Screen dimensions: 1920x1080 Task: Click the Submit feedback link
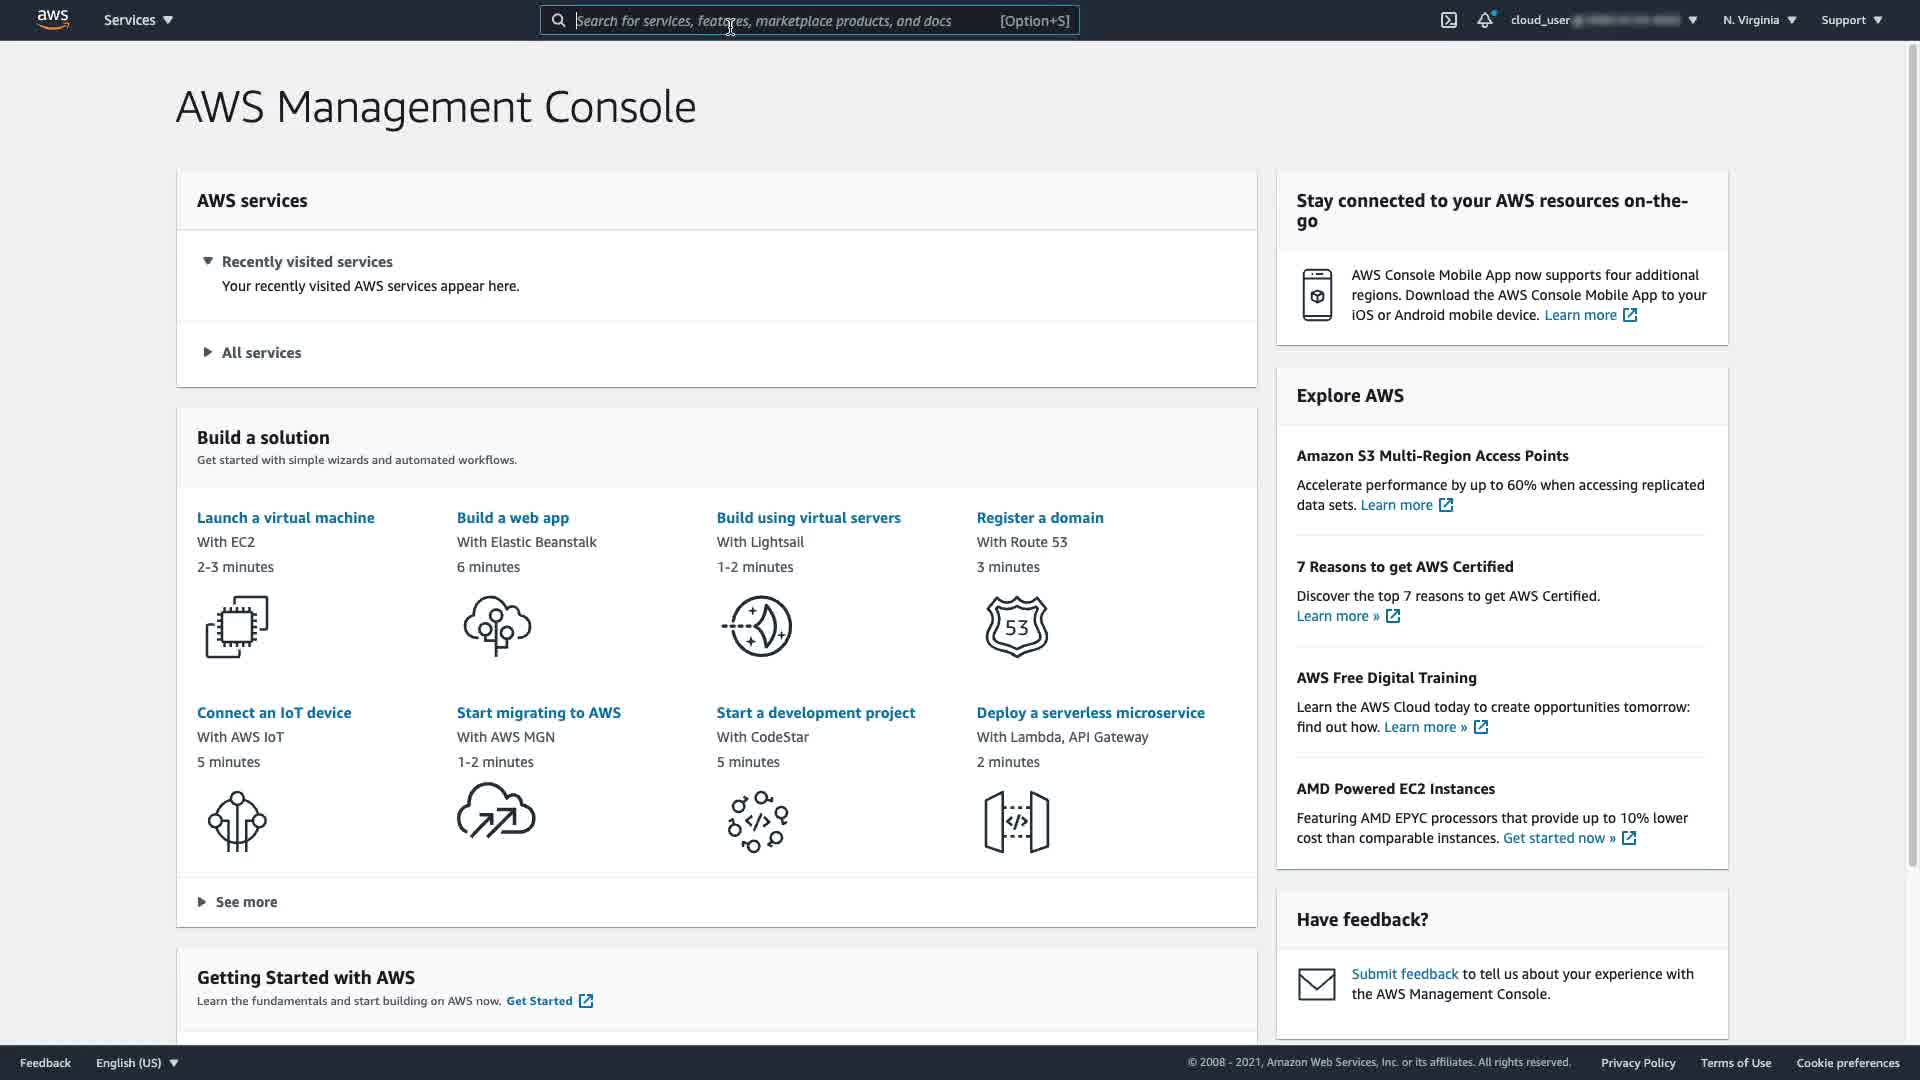(x=1404, y=974)
